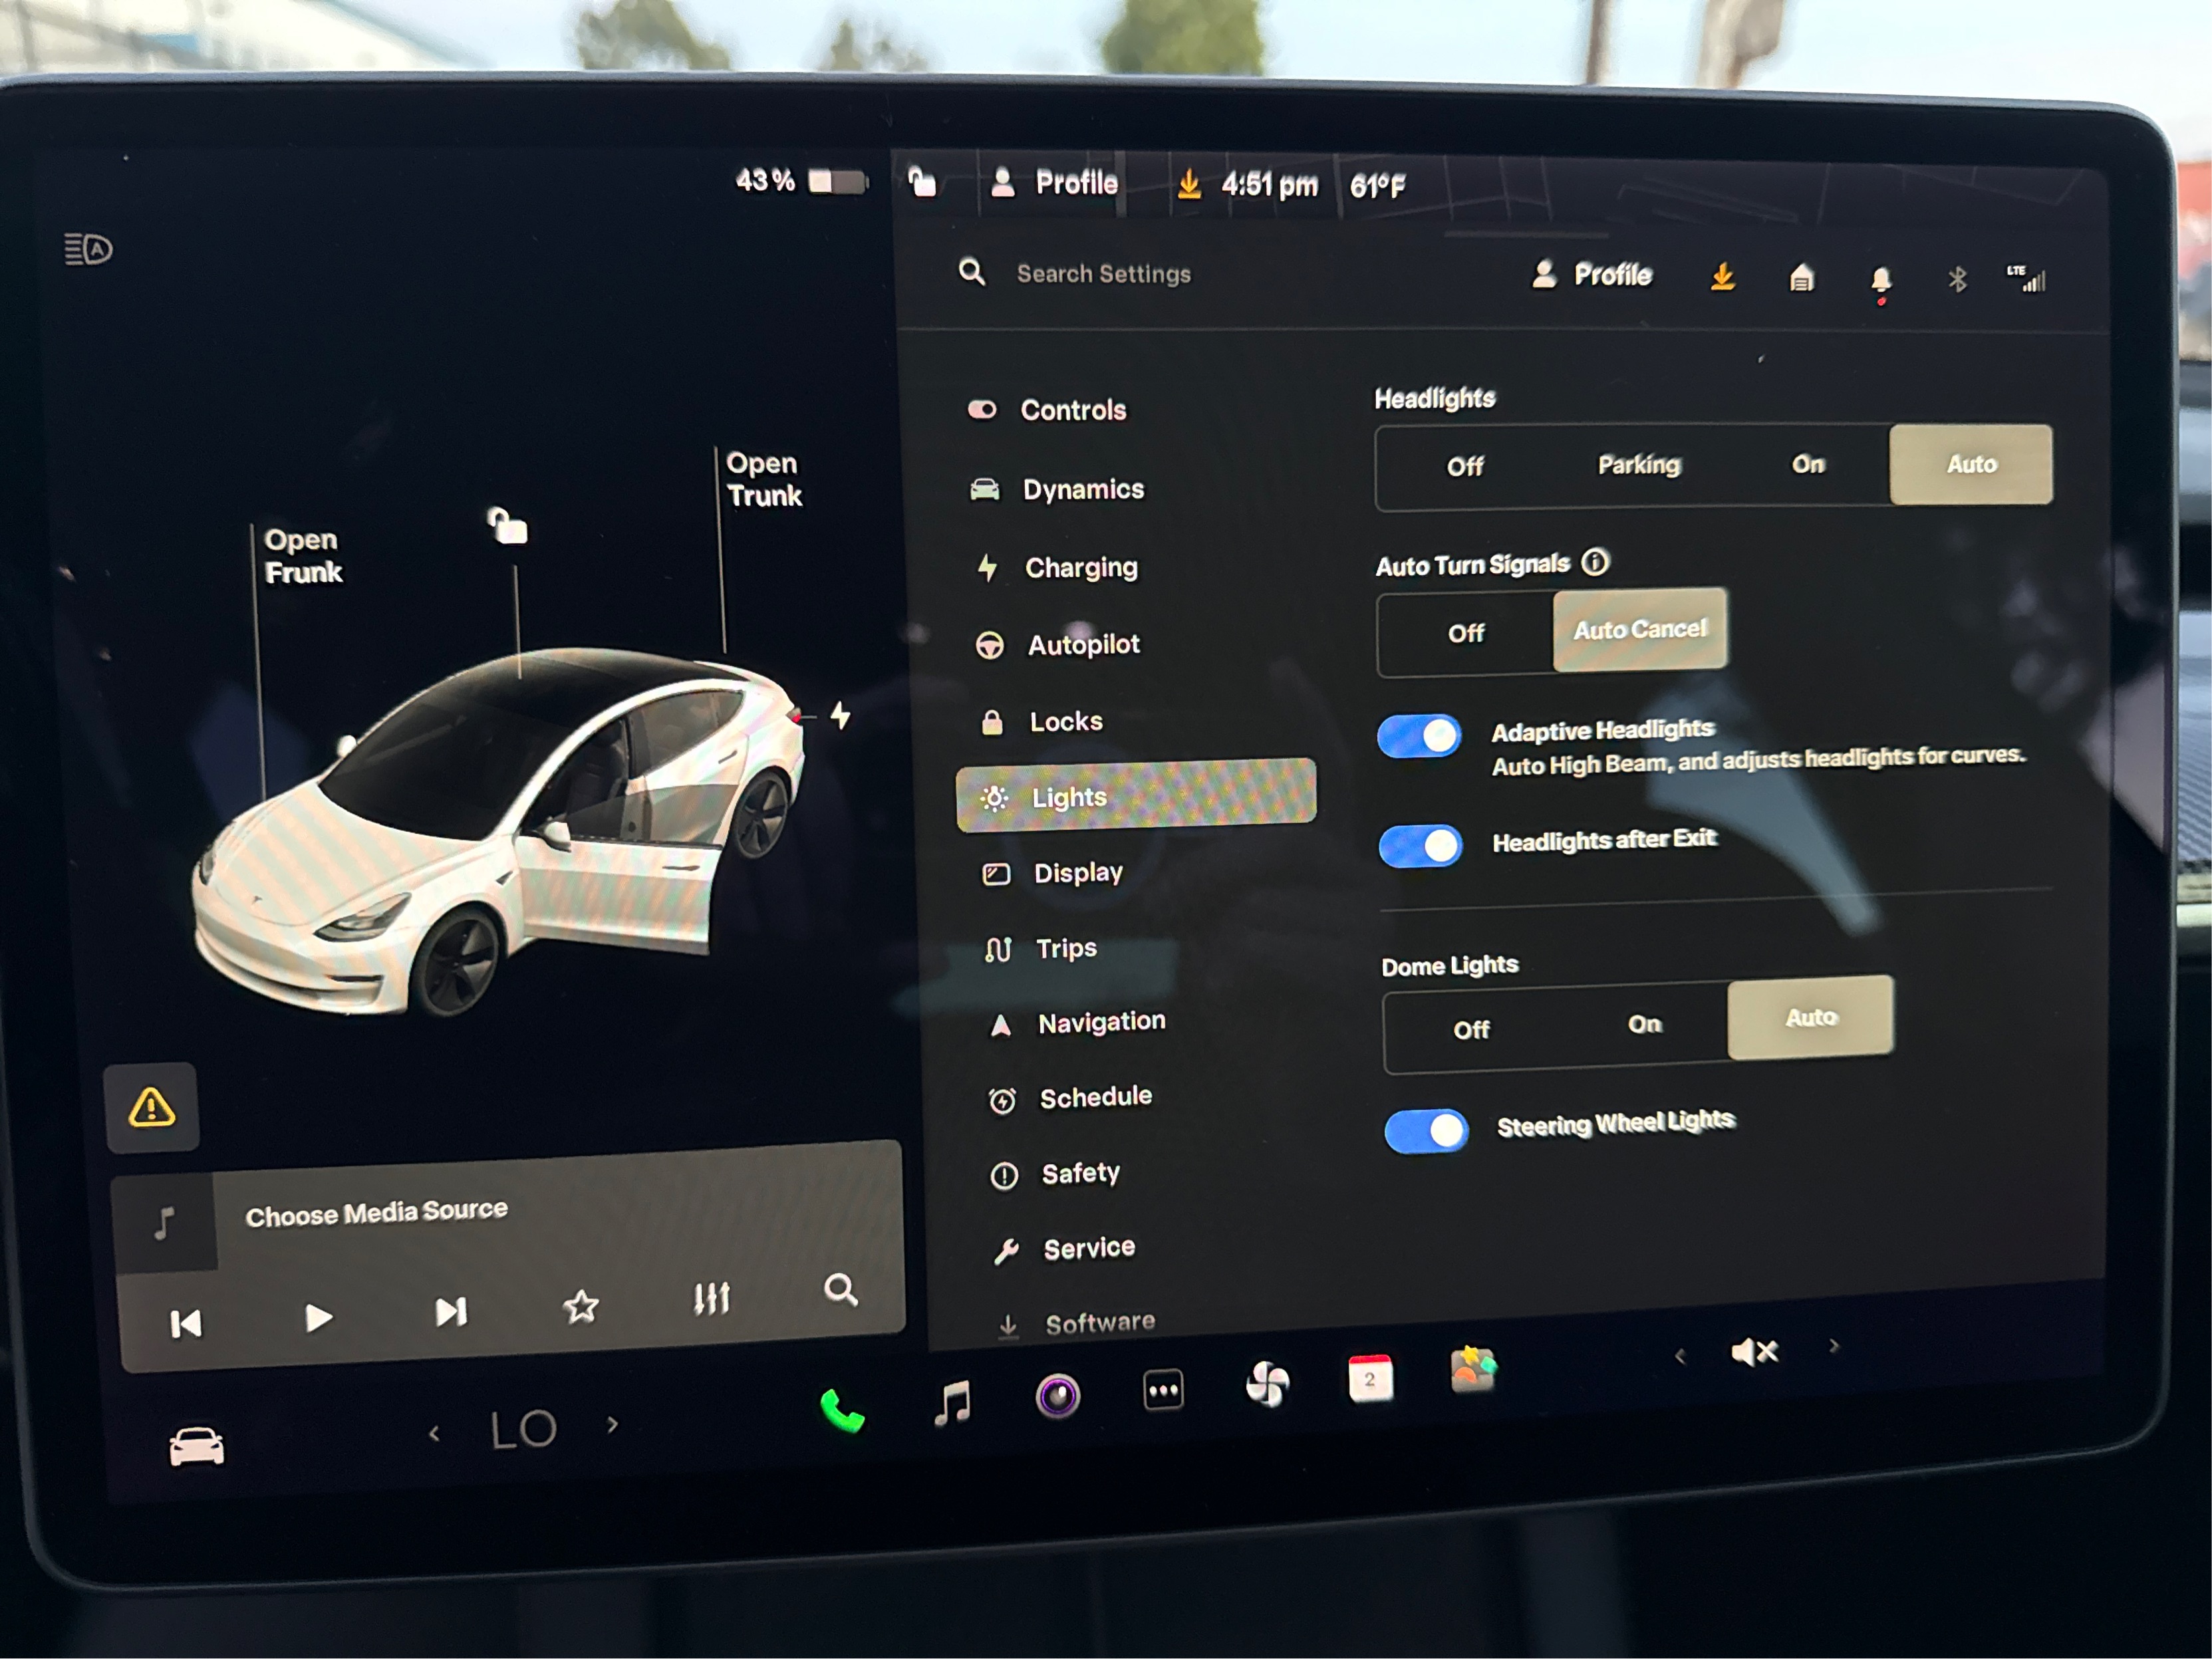Tap the music note app icon
Screen dimensions: 2212x1659
tap(952, 1402)
